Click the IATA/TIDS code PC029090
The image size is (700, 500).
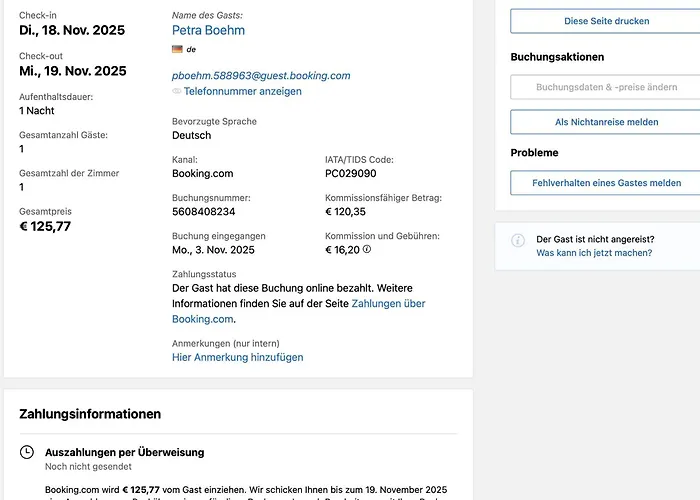point(351,174)
